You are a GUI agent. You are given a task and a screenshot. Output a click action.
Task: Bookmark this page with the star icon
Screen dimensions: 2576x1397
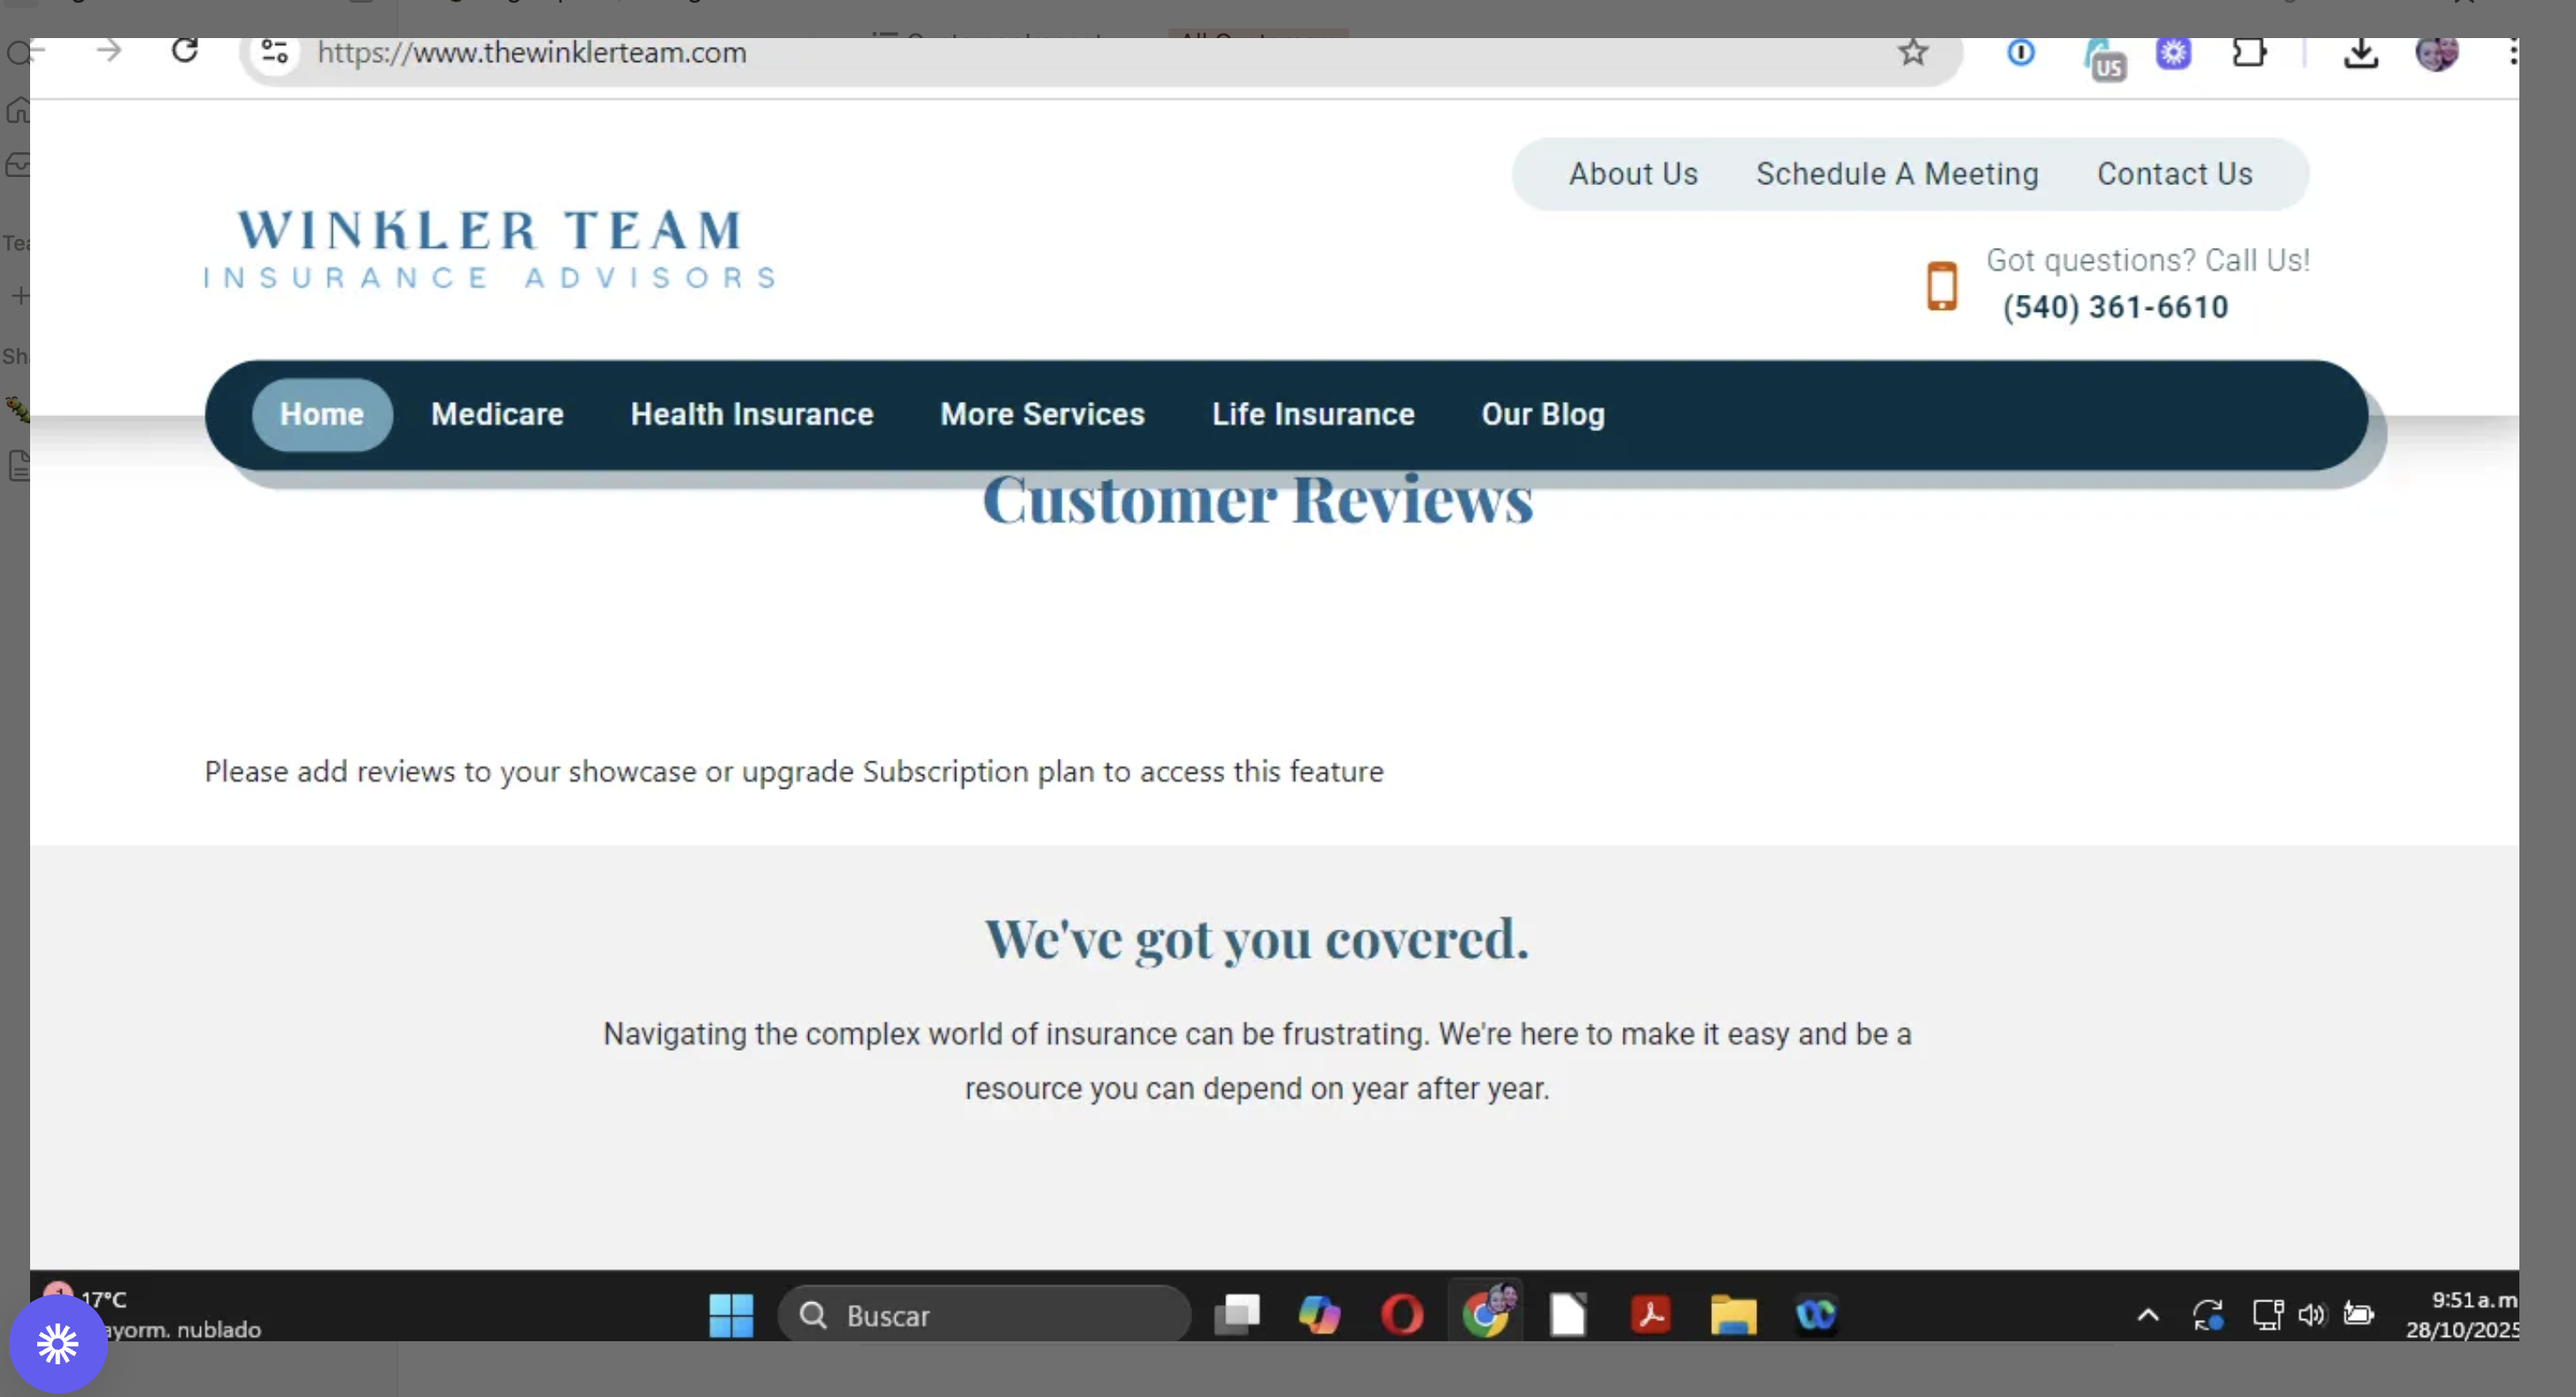pyautogui.click(x=1912, y=52)
